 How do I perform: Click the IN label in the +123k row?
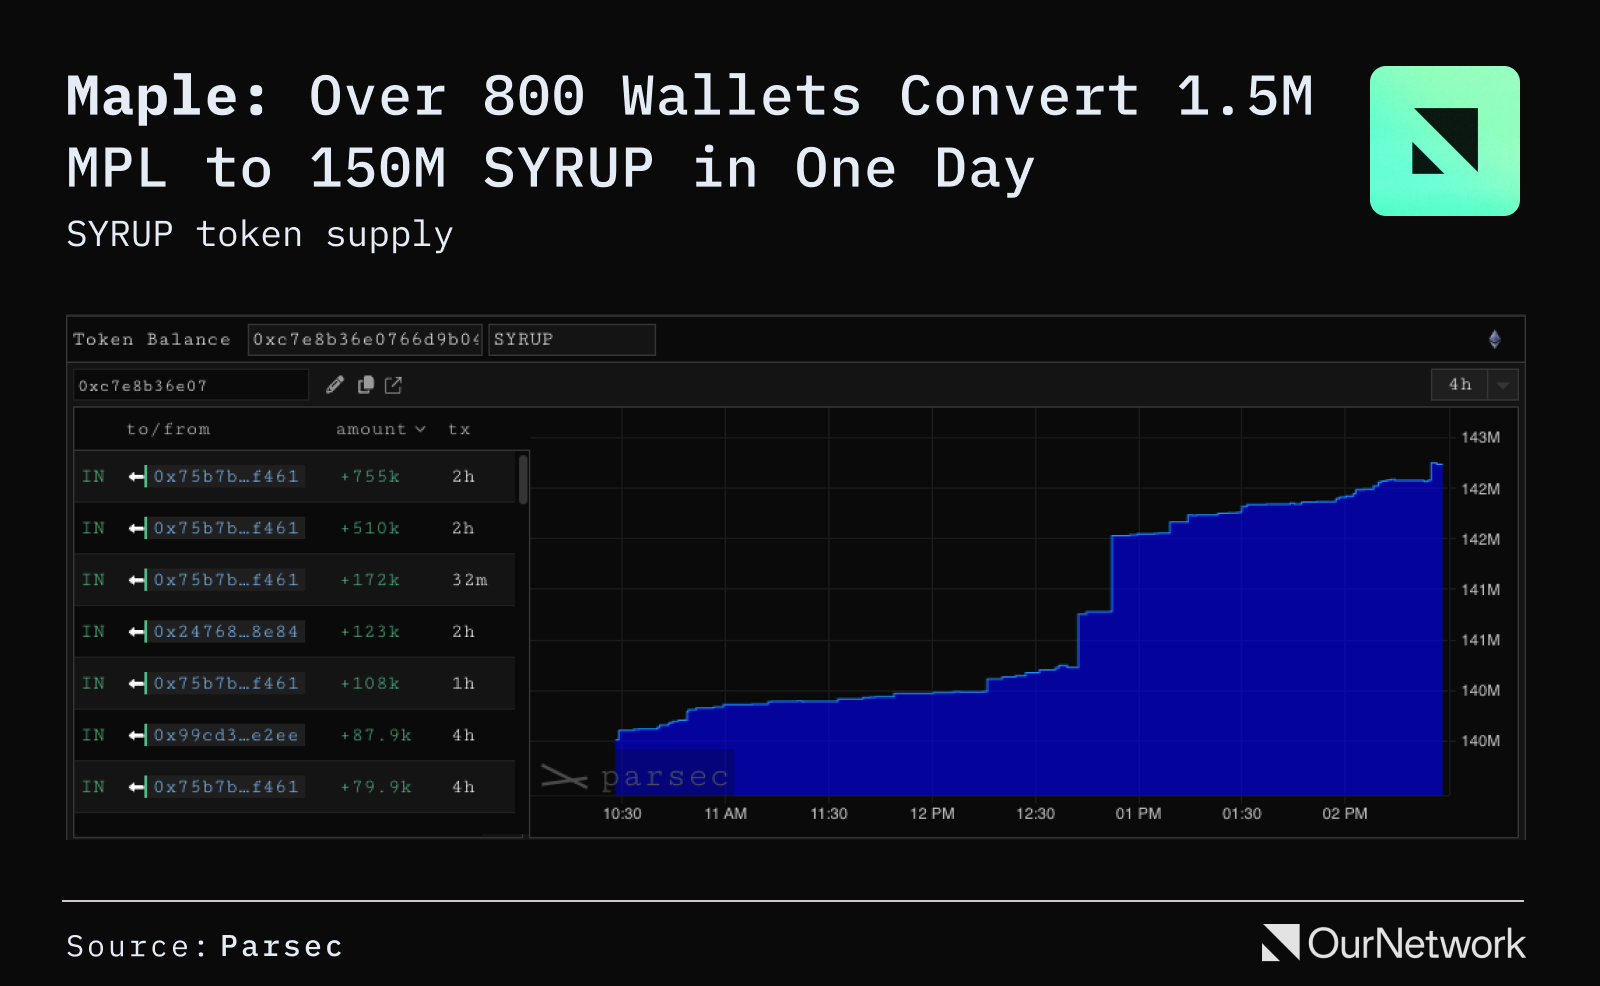(x=94, y=632)
